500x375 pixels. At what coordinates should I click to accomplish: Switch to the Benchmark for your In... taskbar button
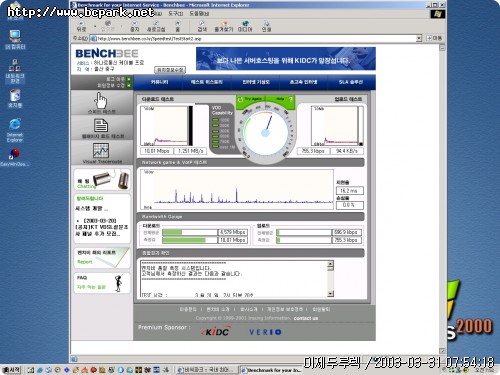(272, 370)
